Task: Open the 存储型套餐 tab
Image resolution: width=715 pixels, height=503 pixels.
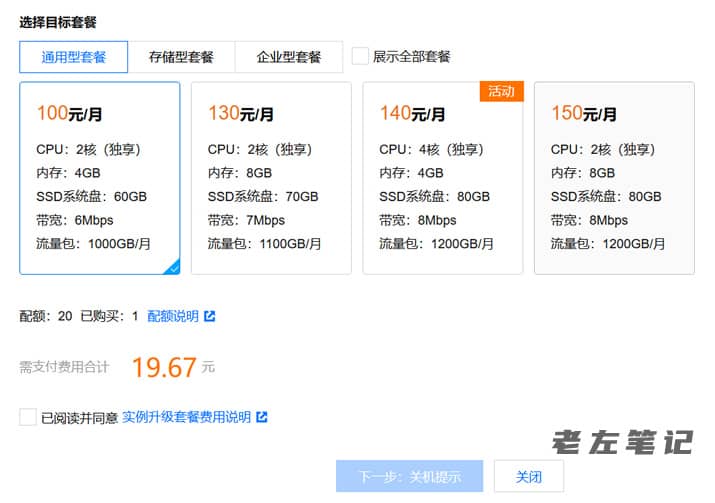Action: 181,57
